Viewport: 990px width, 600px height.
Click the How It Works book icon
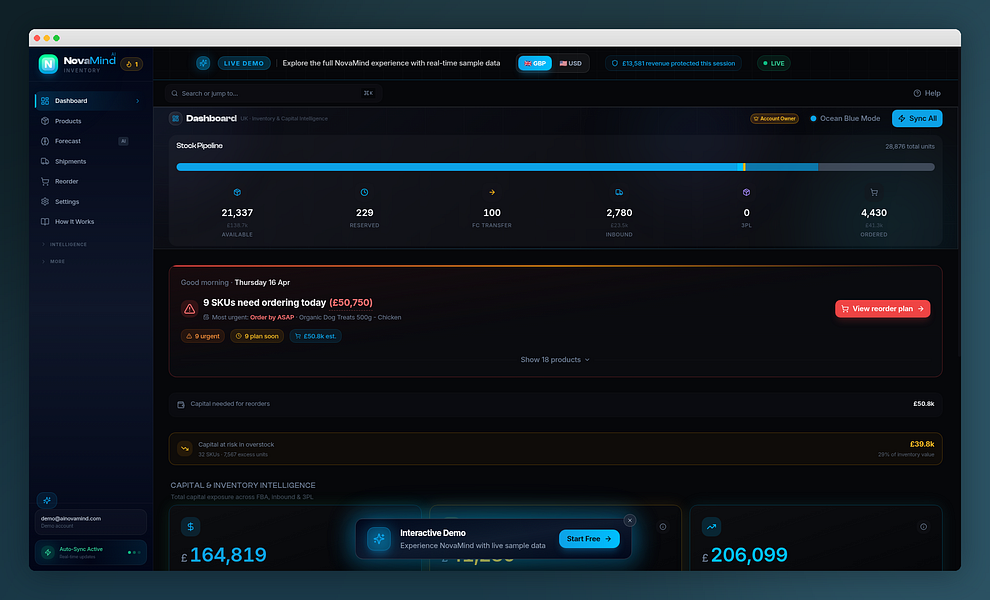(x=45, y=222)
